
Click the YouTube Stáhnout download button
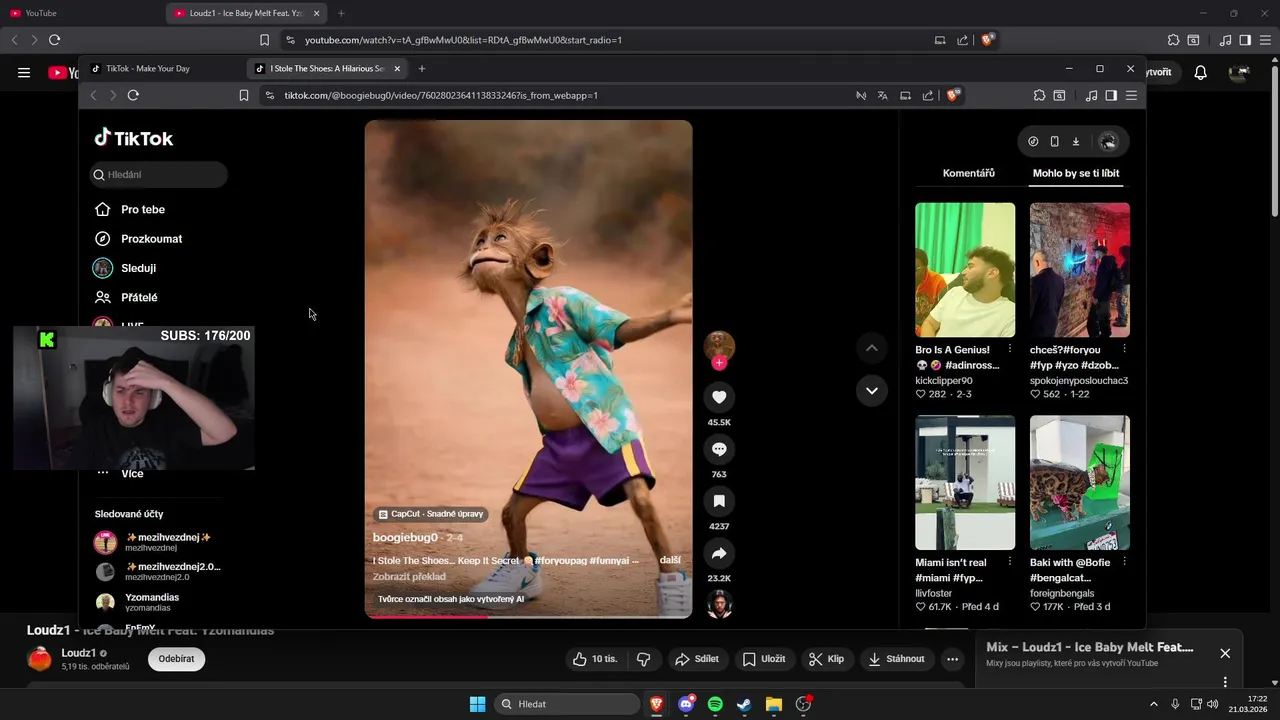(x=898, y=659)
